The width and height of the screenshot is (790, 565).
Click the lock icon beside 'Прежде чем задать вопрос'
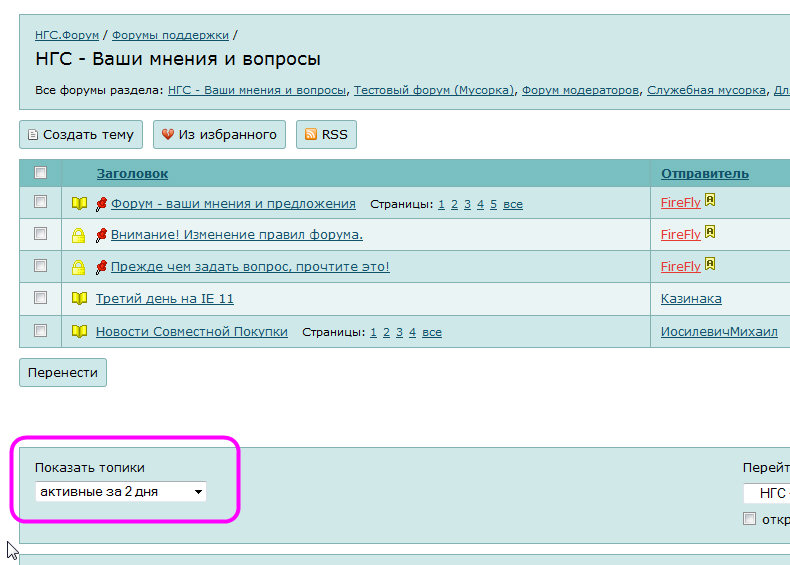pyautogui.click(x=79, y=267)
